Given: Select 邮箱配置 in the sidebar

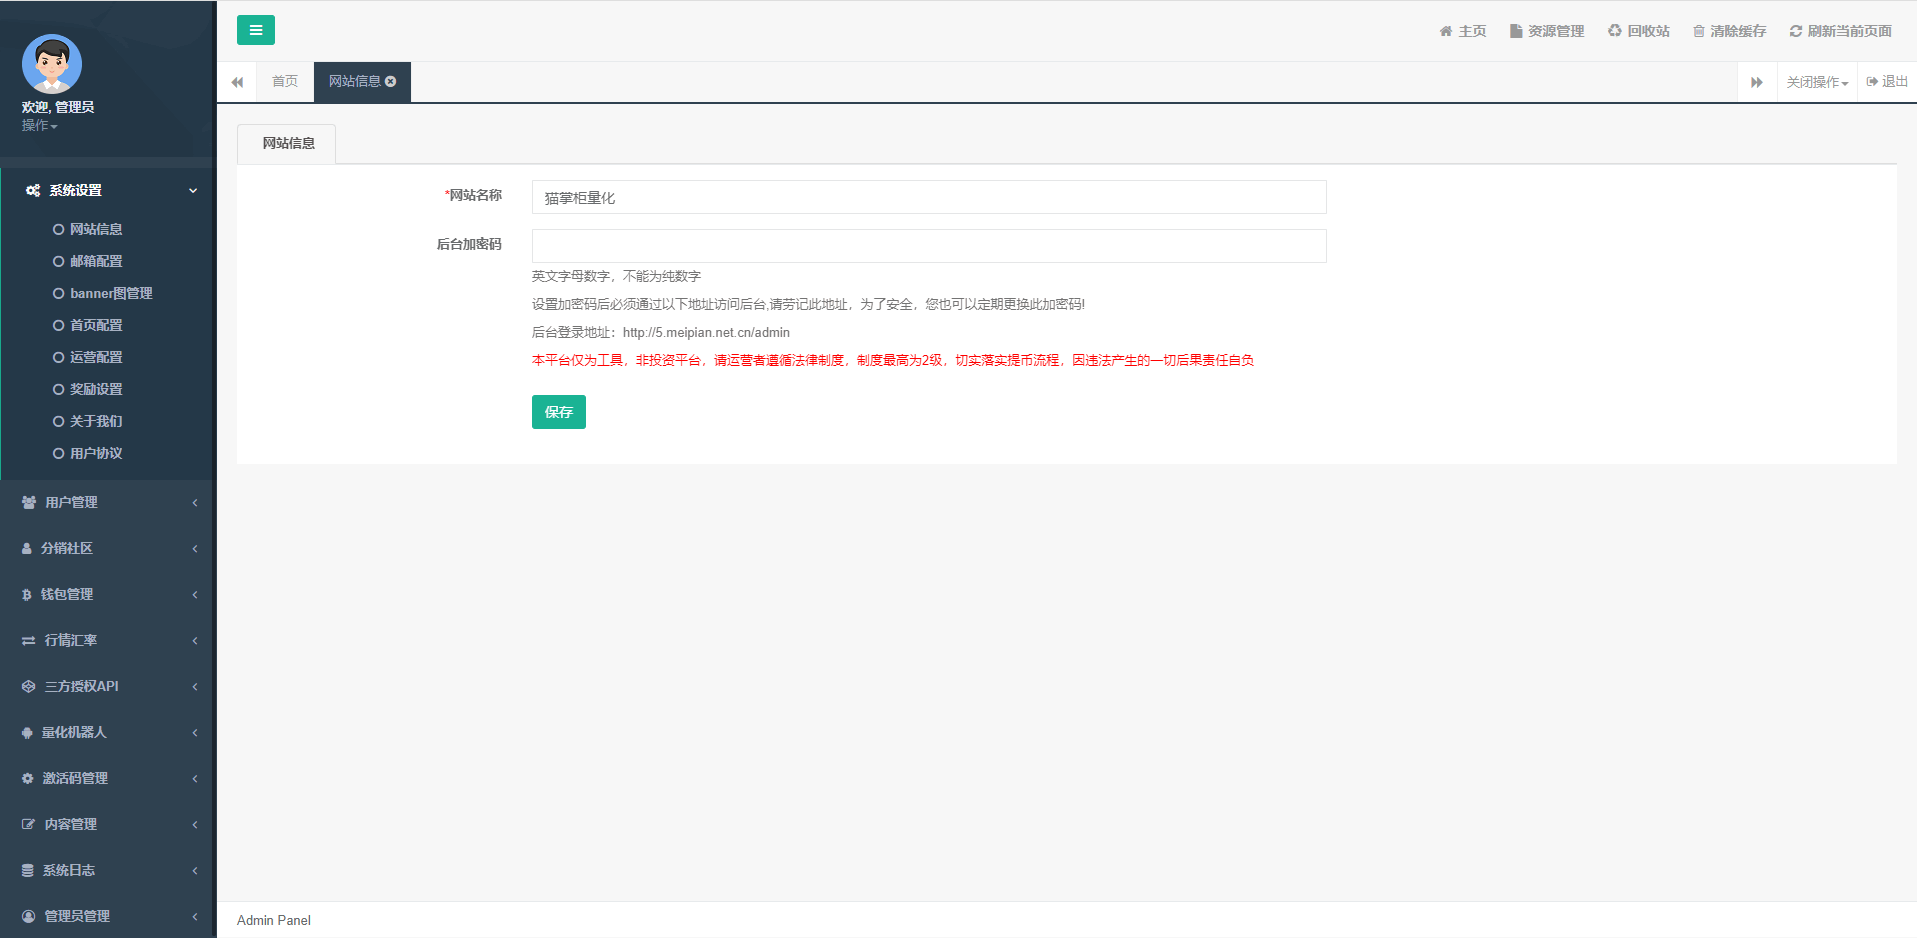Looking at the screenshot, I should click(x=96, y=261).
